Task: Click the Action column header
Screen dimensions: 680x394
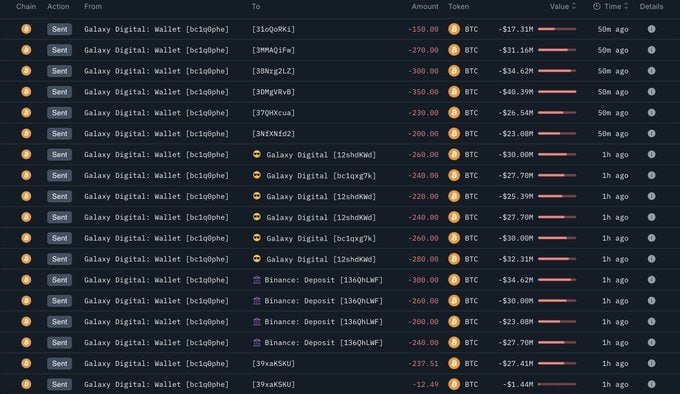Action: point(58,7)
